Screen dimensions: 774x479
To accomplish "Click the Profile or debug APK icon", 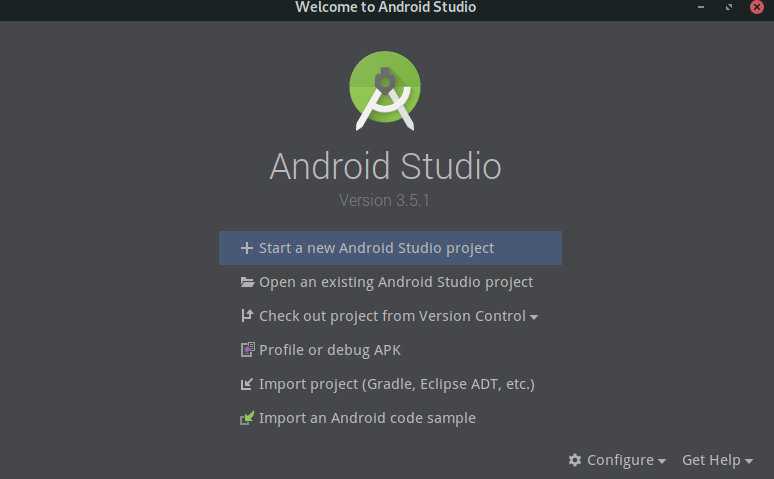I will (x=247, y=350).
